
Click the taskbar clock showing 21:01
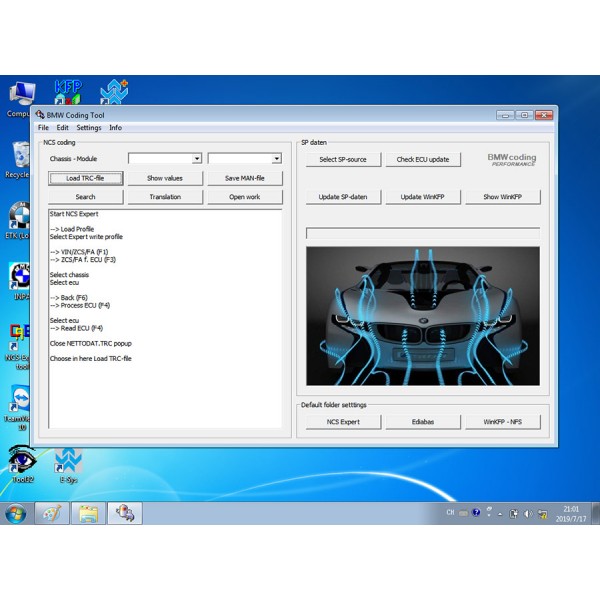571,514
